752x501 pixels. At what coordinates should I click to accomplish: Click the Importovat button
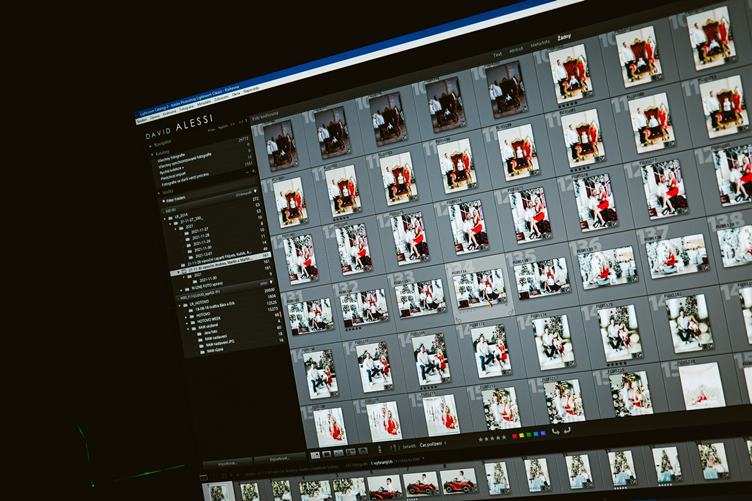click(x=228, y=464)
